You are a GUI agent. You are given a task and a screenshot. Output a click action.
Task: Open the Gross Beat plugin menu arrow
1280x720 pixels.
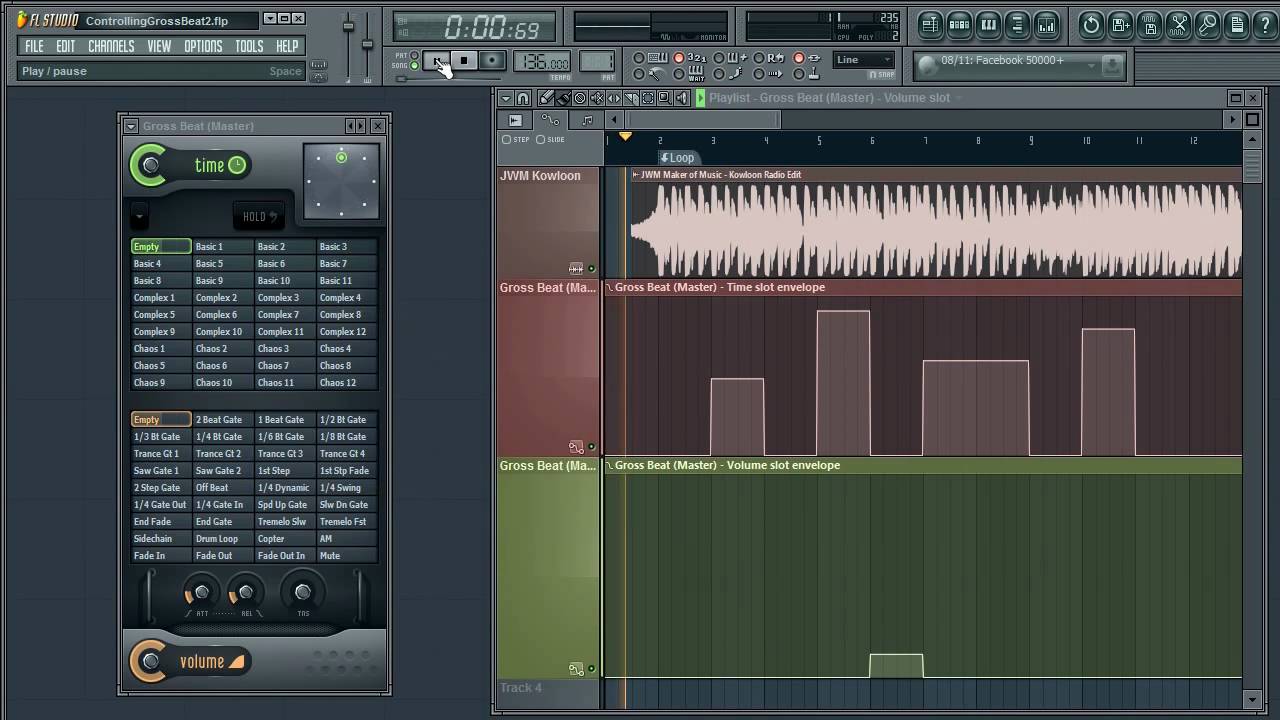(131, 126)
